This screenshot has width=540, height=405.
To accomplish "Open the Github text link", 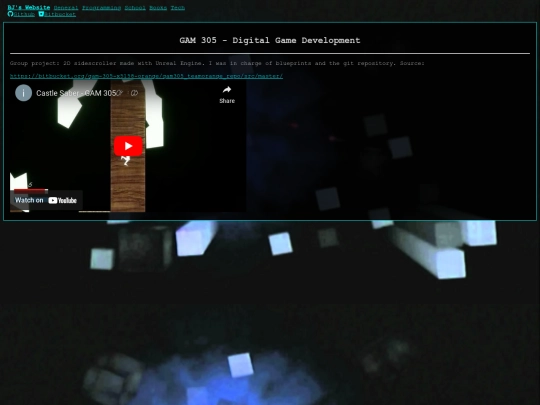I will [24, 14].
